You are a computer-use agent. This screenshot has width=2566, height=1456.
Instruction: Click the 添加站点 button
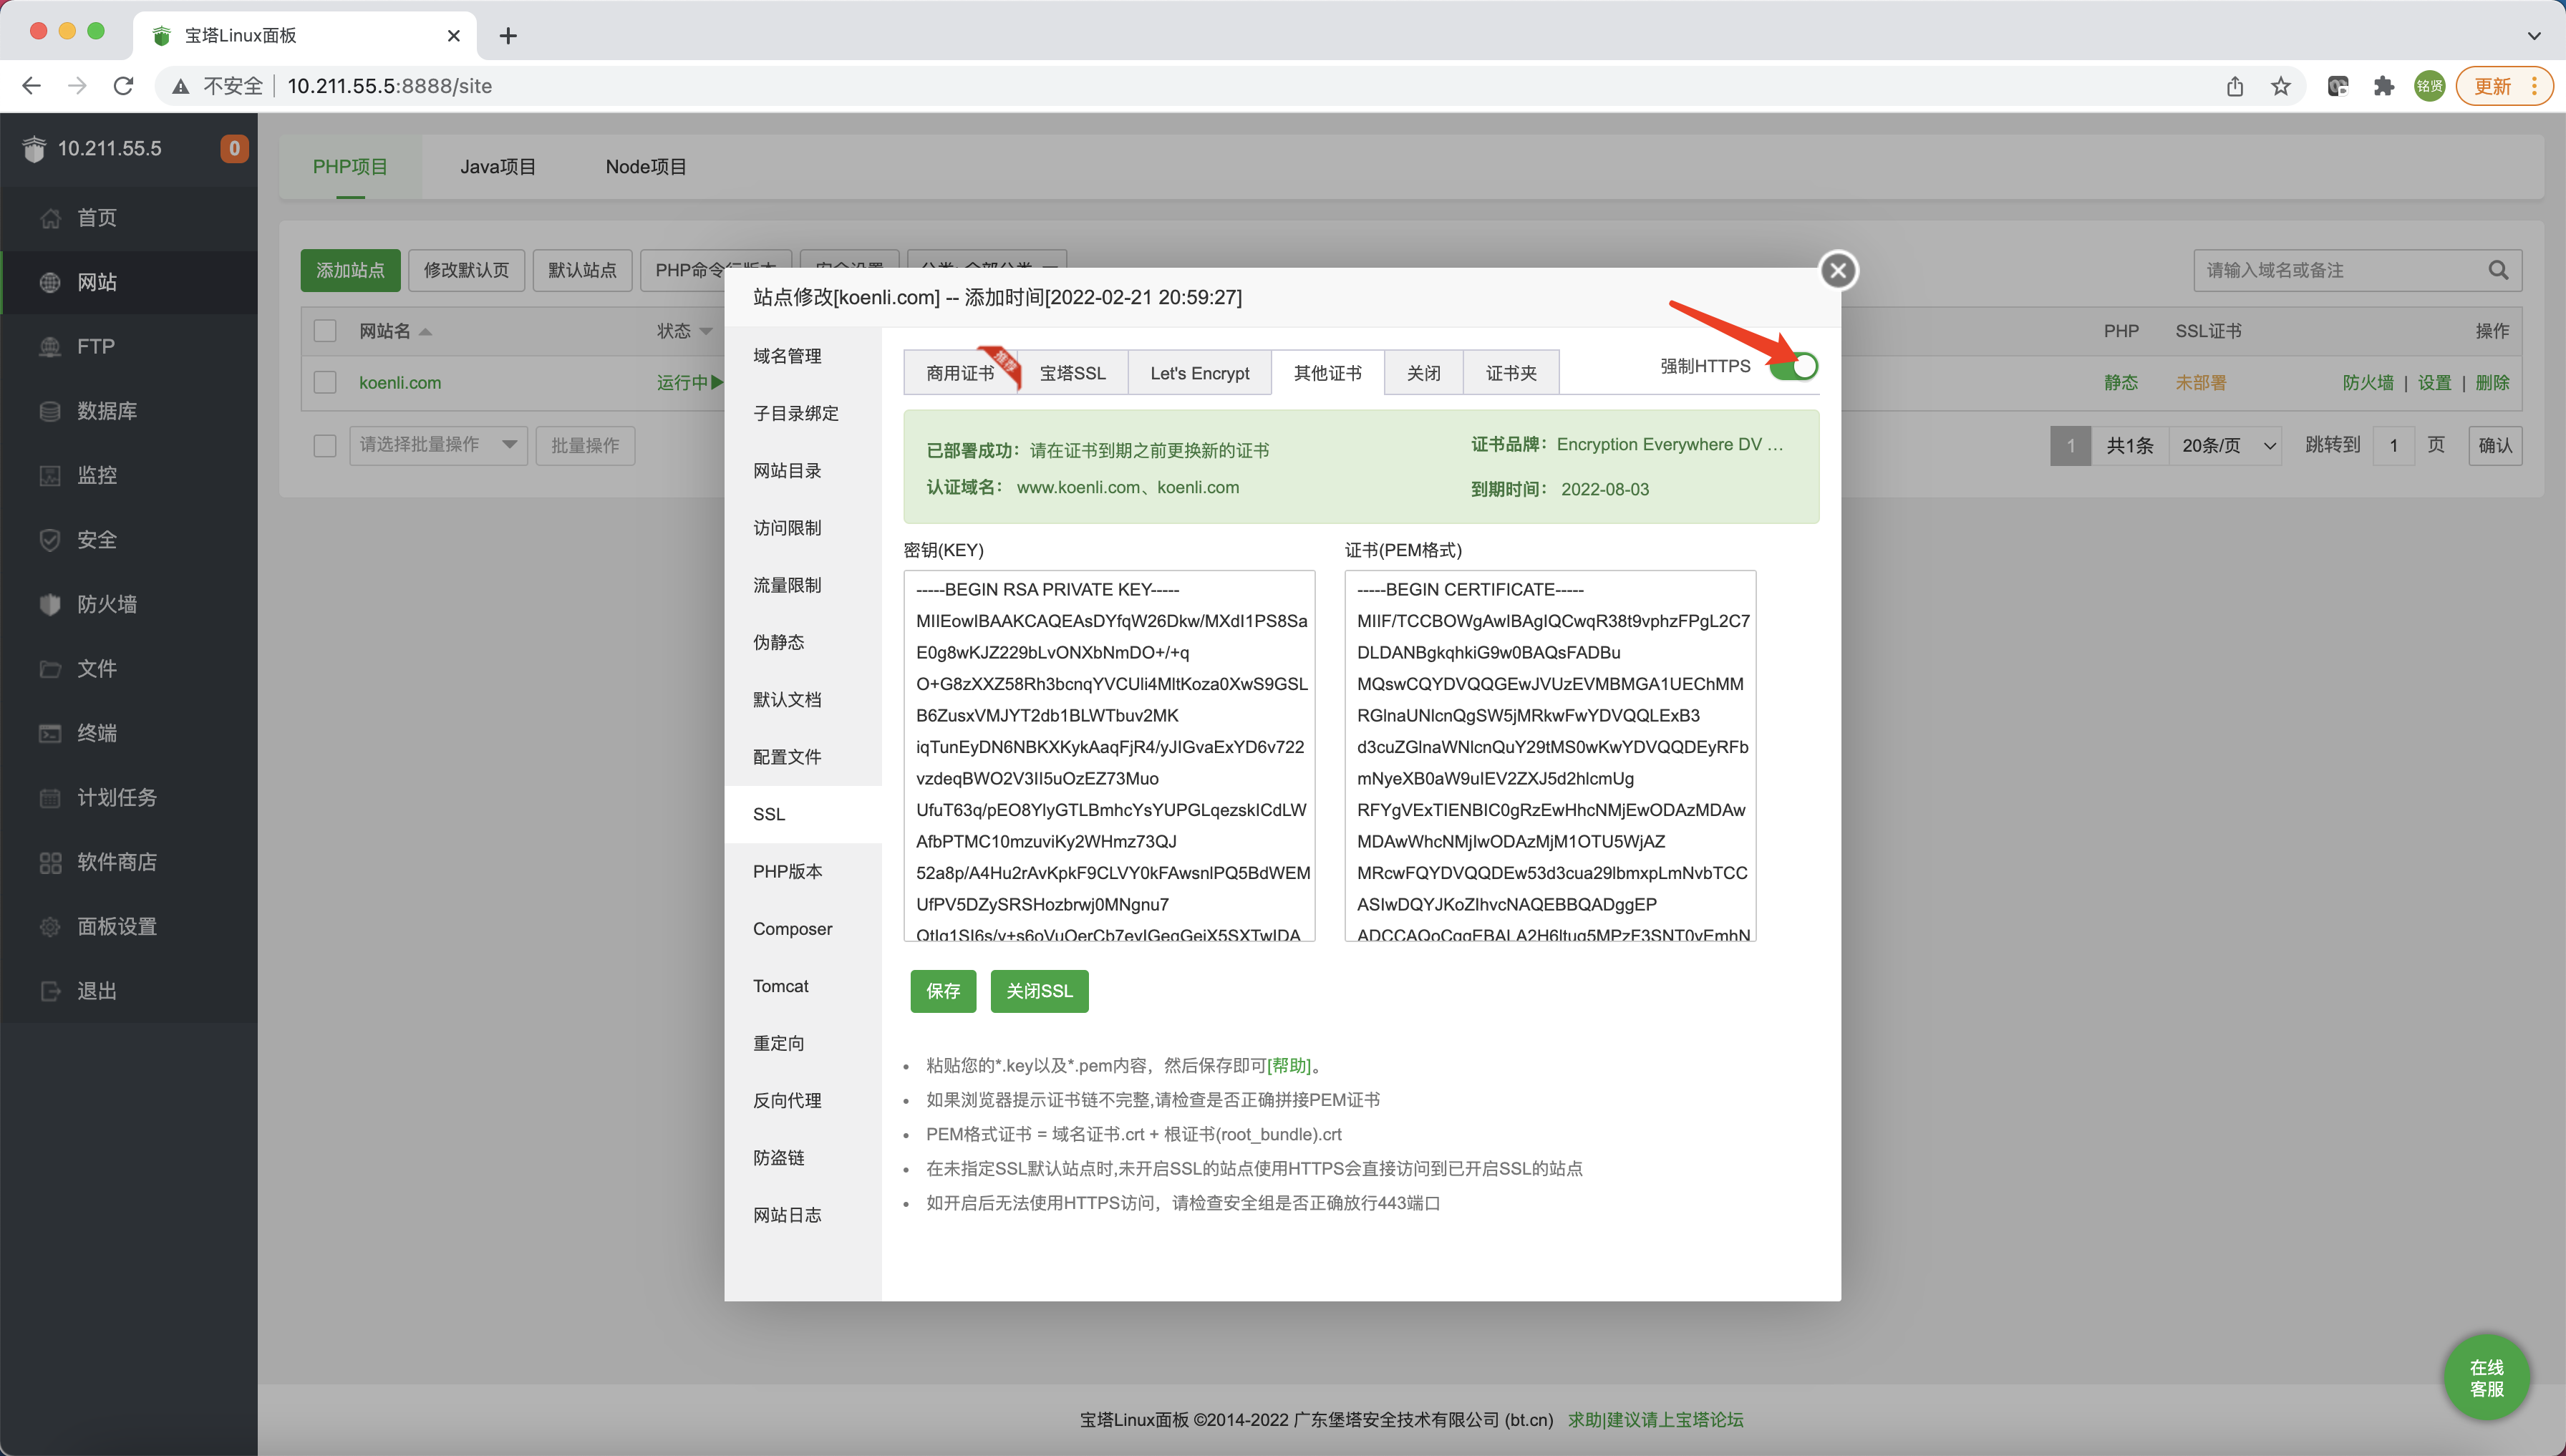(x=350, y=270)
